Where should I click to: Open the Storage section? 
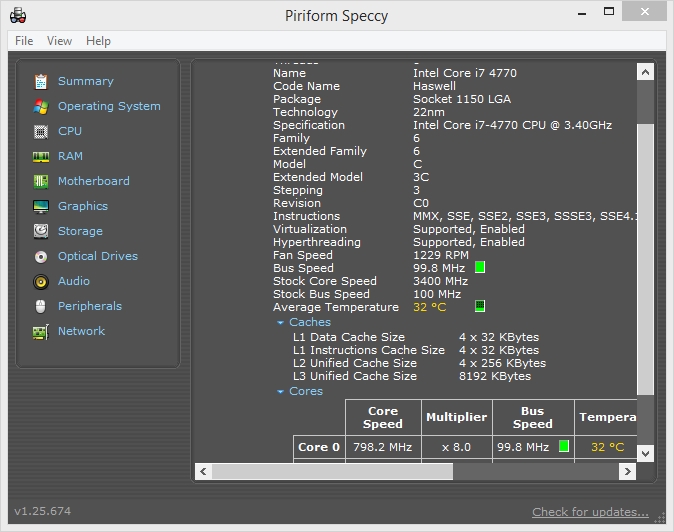click(x=80, y=231)
